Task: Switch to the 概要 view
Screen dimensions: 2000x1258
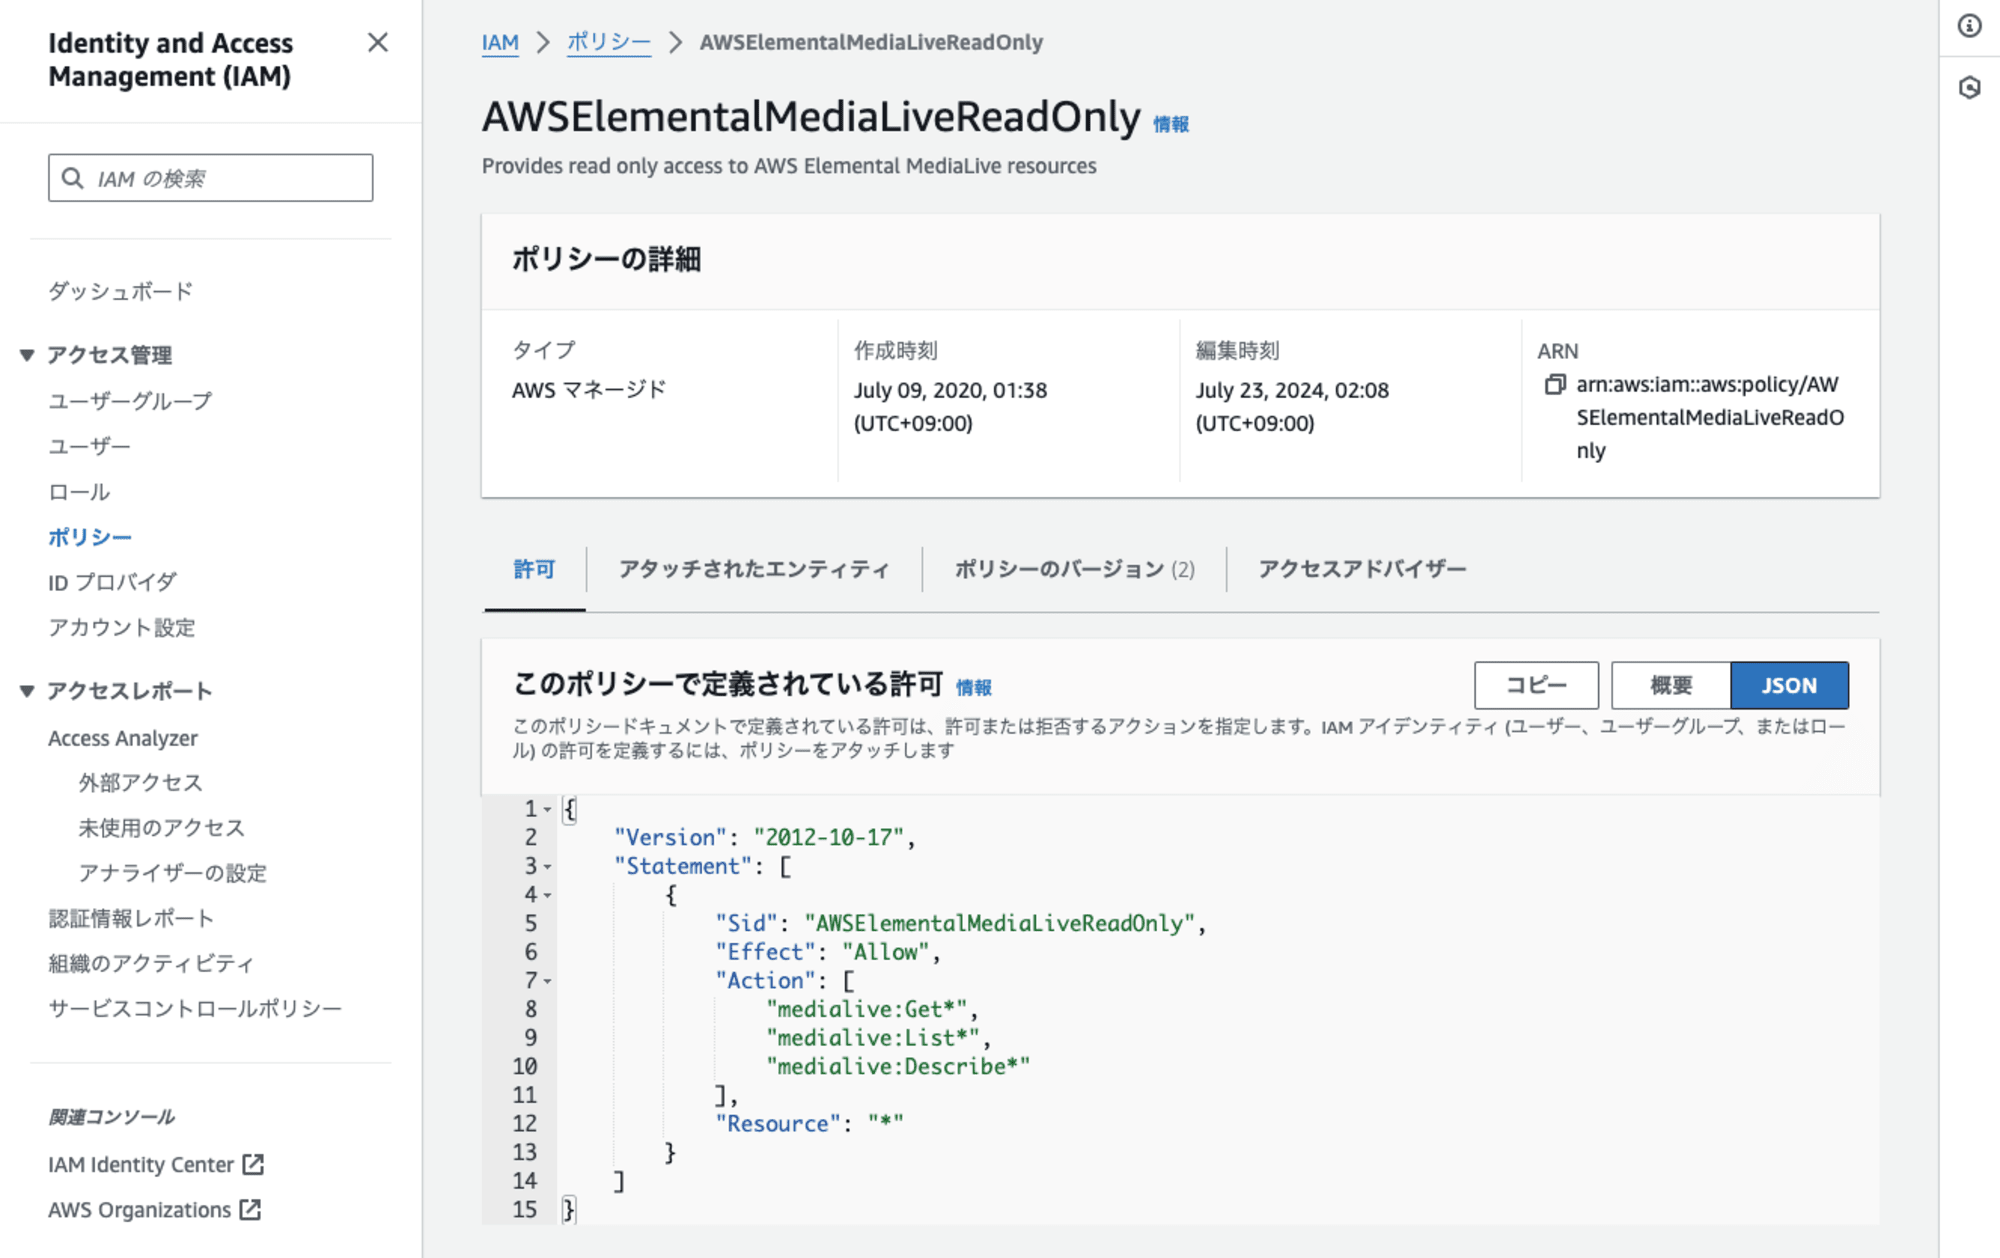Action: point(1671,685)
